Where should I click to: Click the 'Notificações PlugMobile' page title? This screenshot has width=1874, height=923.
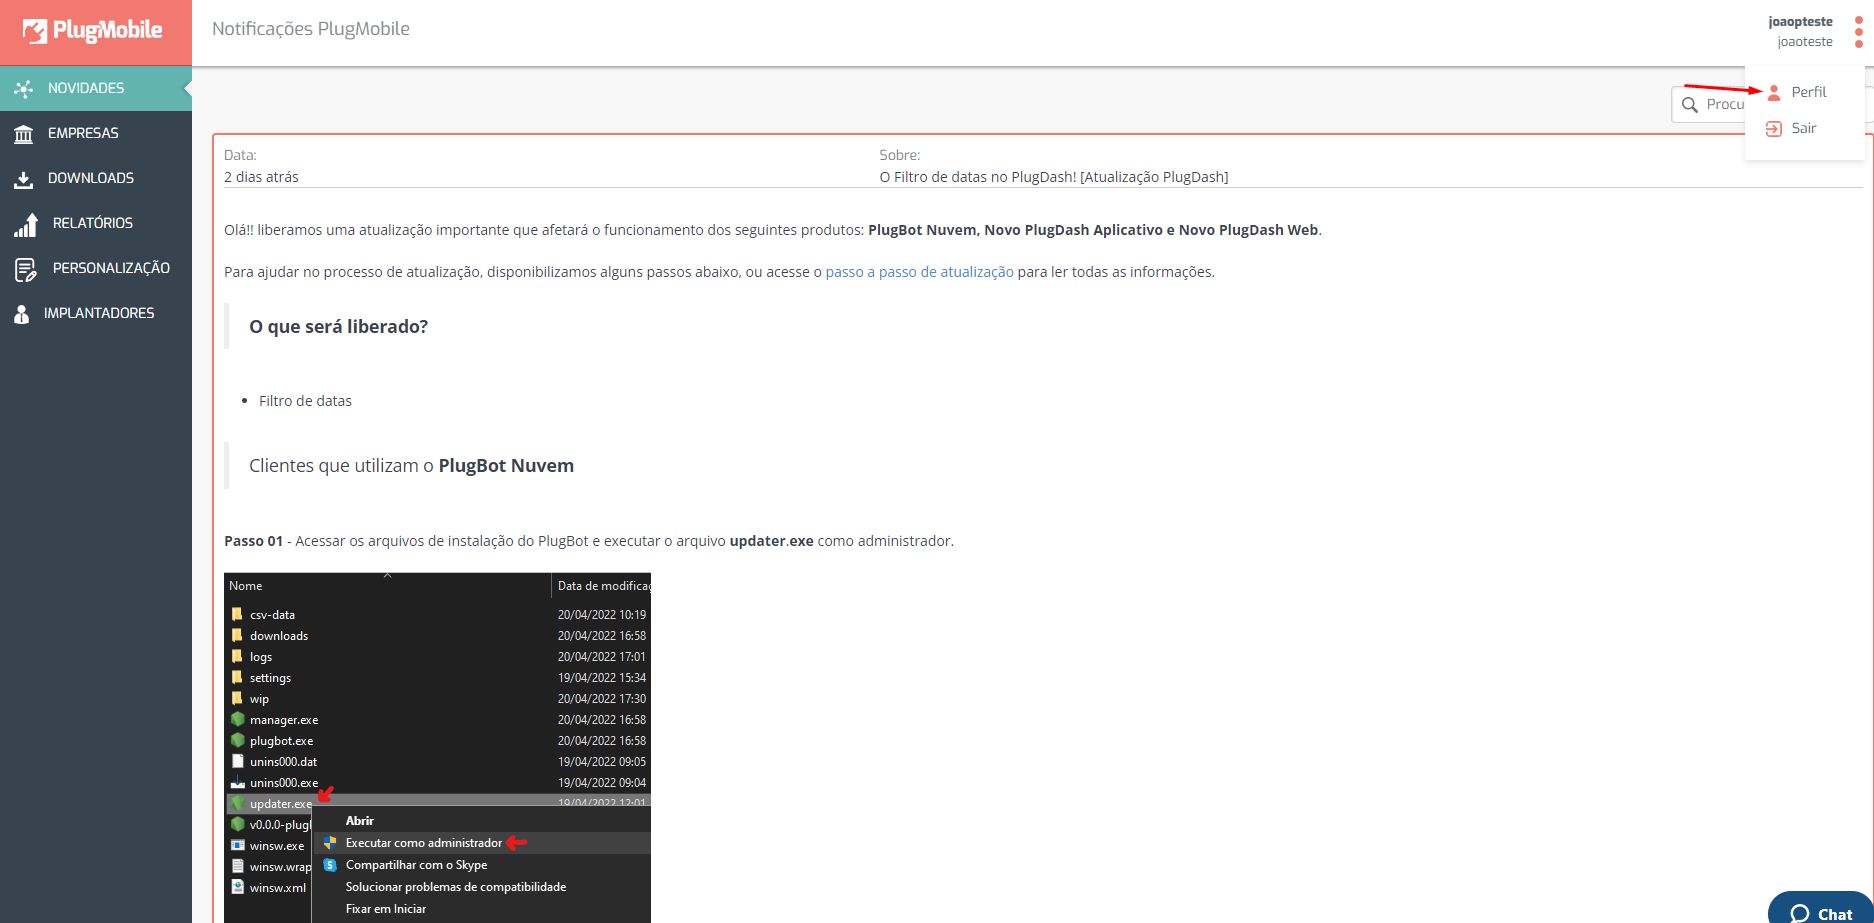pyautogui.click(x=311, y=29)
